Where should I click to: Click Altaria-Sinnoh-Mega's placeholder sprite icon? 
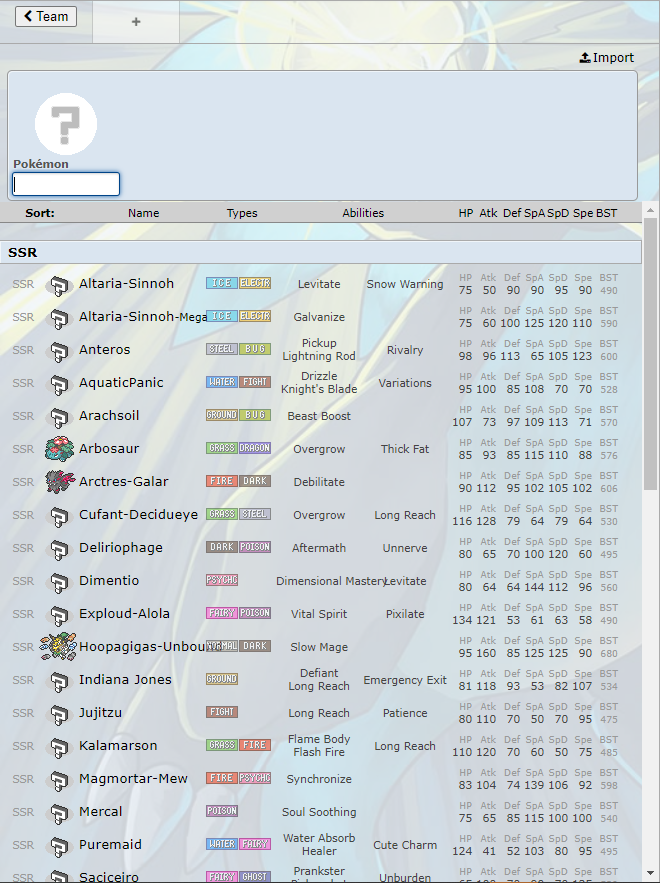(60, 318)
